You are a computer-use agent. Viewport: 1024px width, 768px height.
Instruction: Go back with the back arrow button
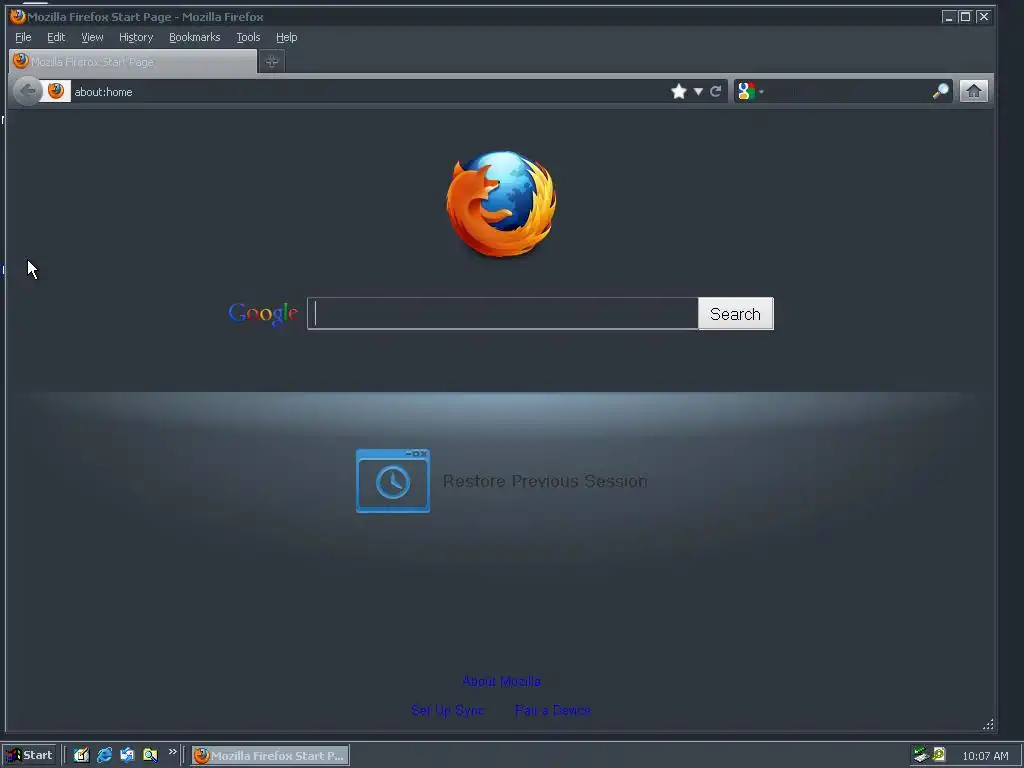(27, 91)
